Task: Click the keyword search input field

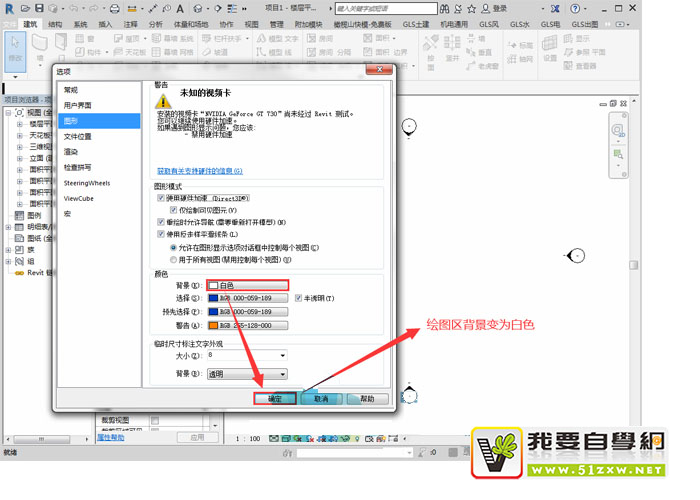Action: coord(386,8)
